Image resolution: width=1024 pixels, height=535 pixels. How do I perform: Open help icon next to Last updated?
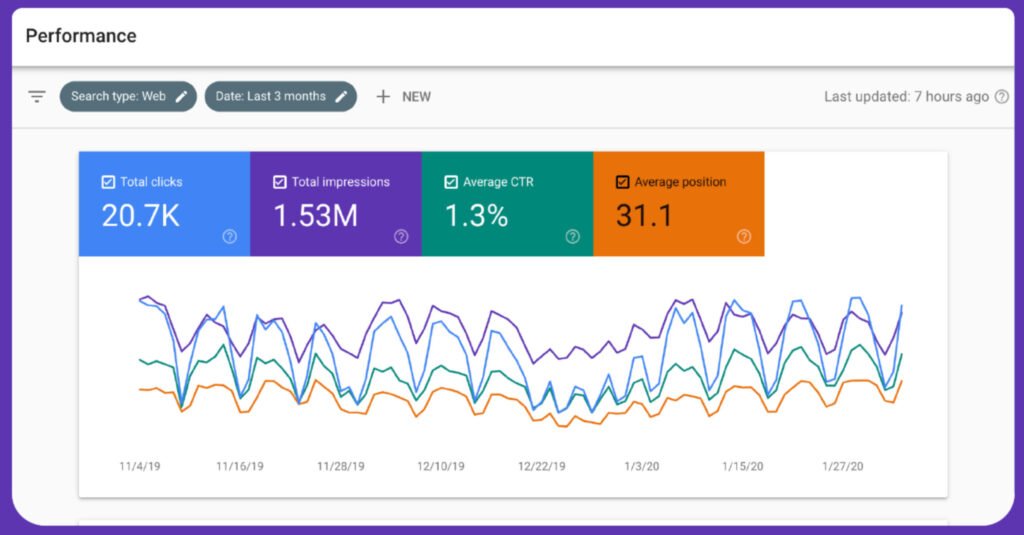1002,97
